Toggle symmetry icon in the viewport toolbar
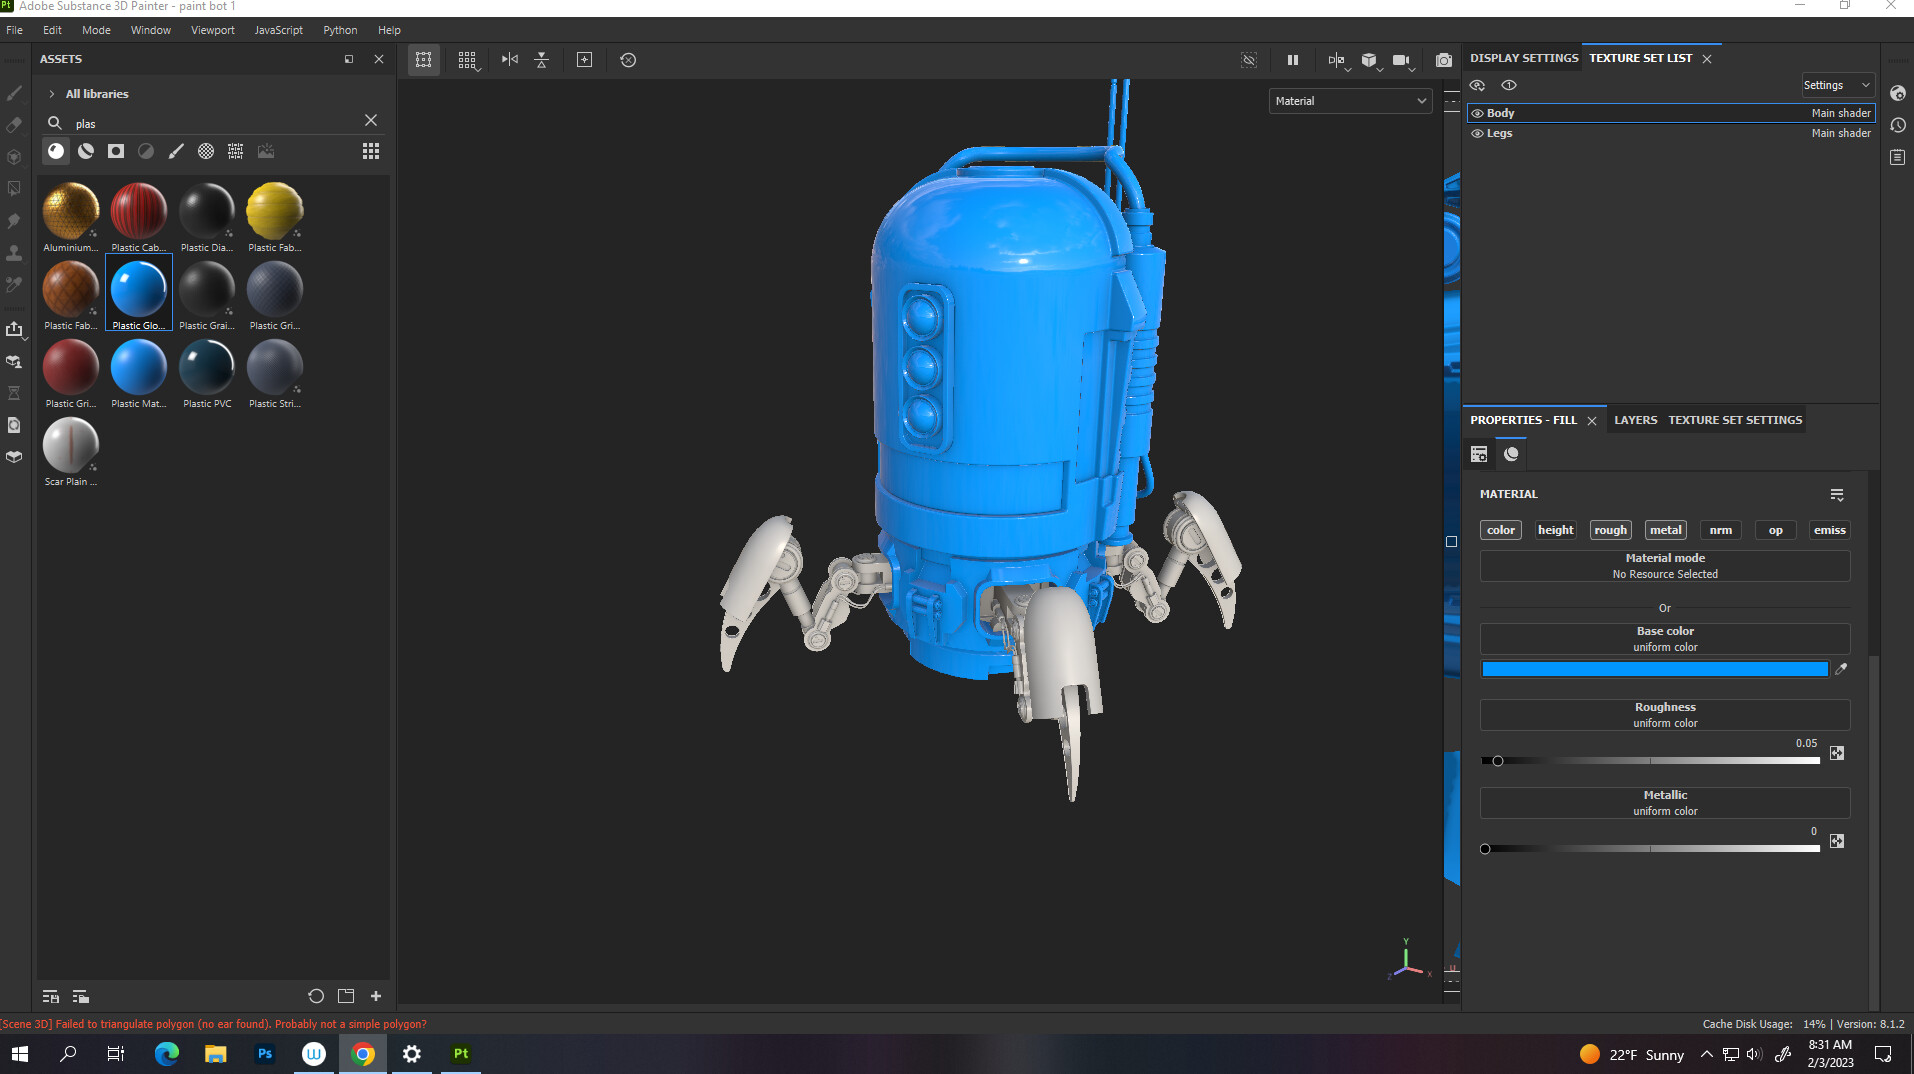Screen dimensions: 1914x1074 [x=510, y=60]
